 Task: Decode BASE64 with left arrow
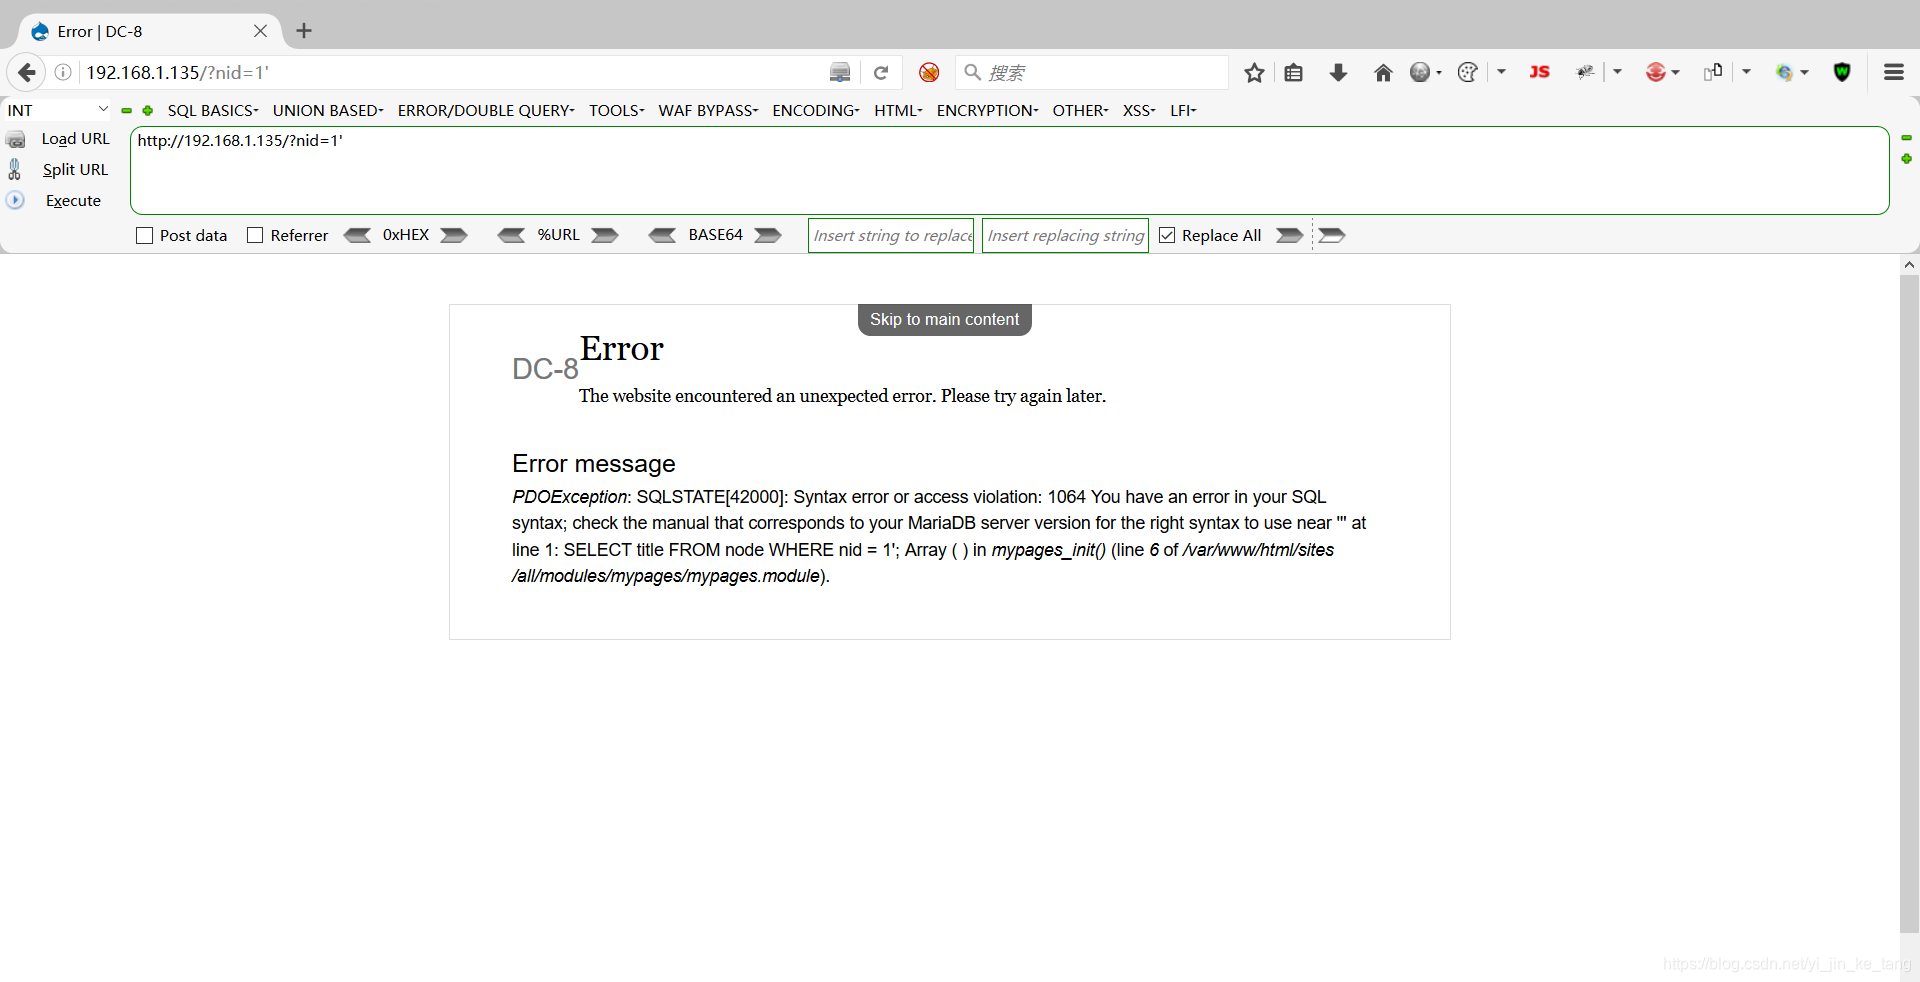point(662,235)
